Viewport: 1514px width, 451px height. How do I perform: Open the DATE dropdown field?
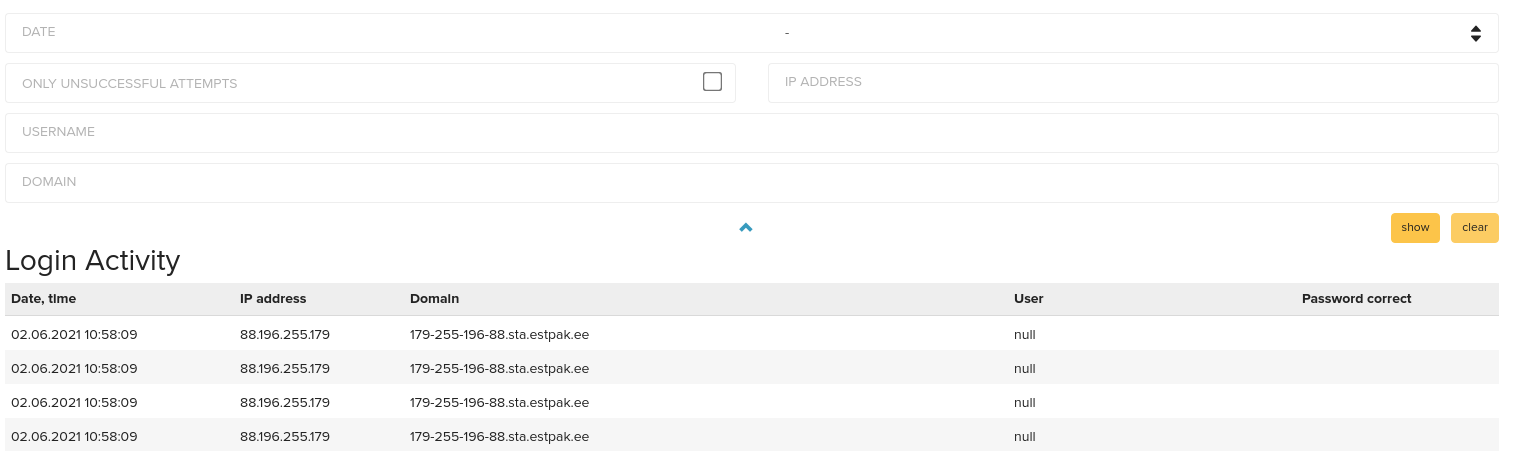click(752, 33)
